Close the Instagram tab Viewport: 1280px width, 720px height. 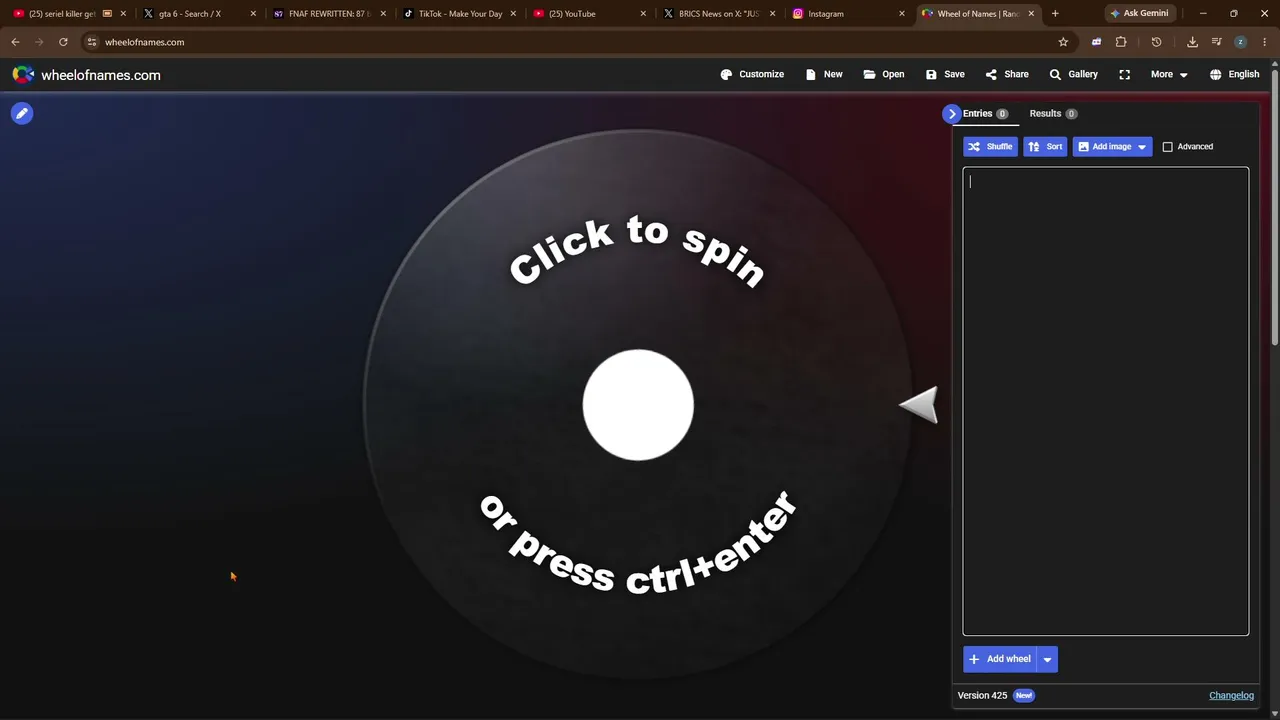902,14
